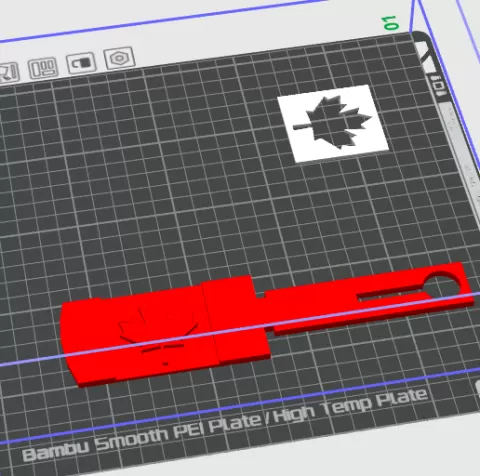Select the green plate number 01 label
This screenshot has height=476, width=480.
click(x=391, y=23)
